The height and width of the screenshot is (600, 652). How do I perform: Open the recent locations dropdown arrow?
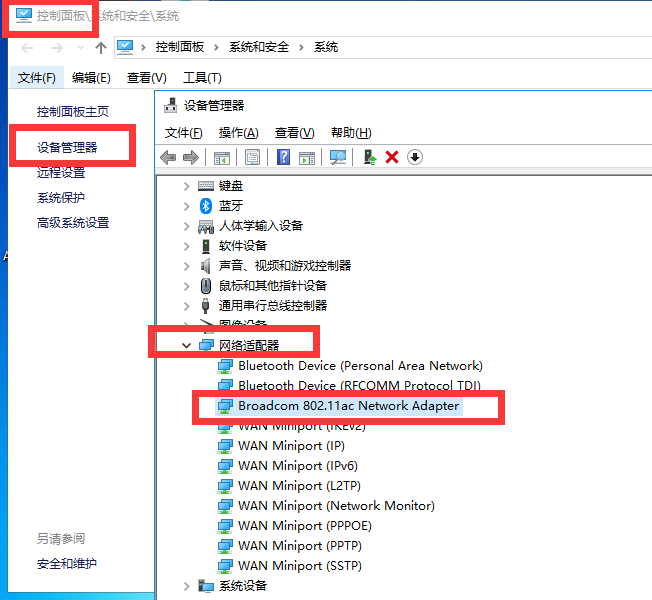(80, 48)
